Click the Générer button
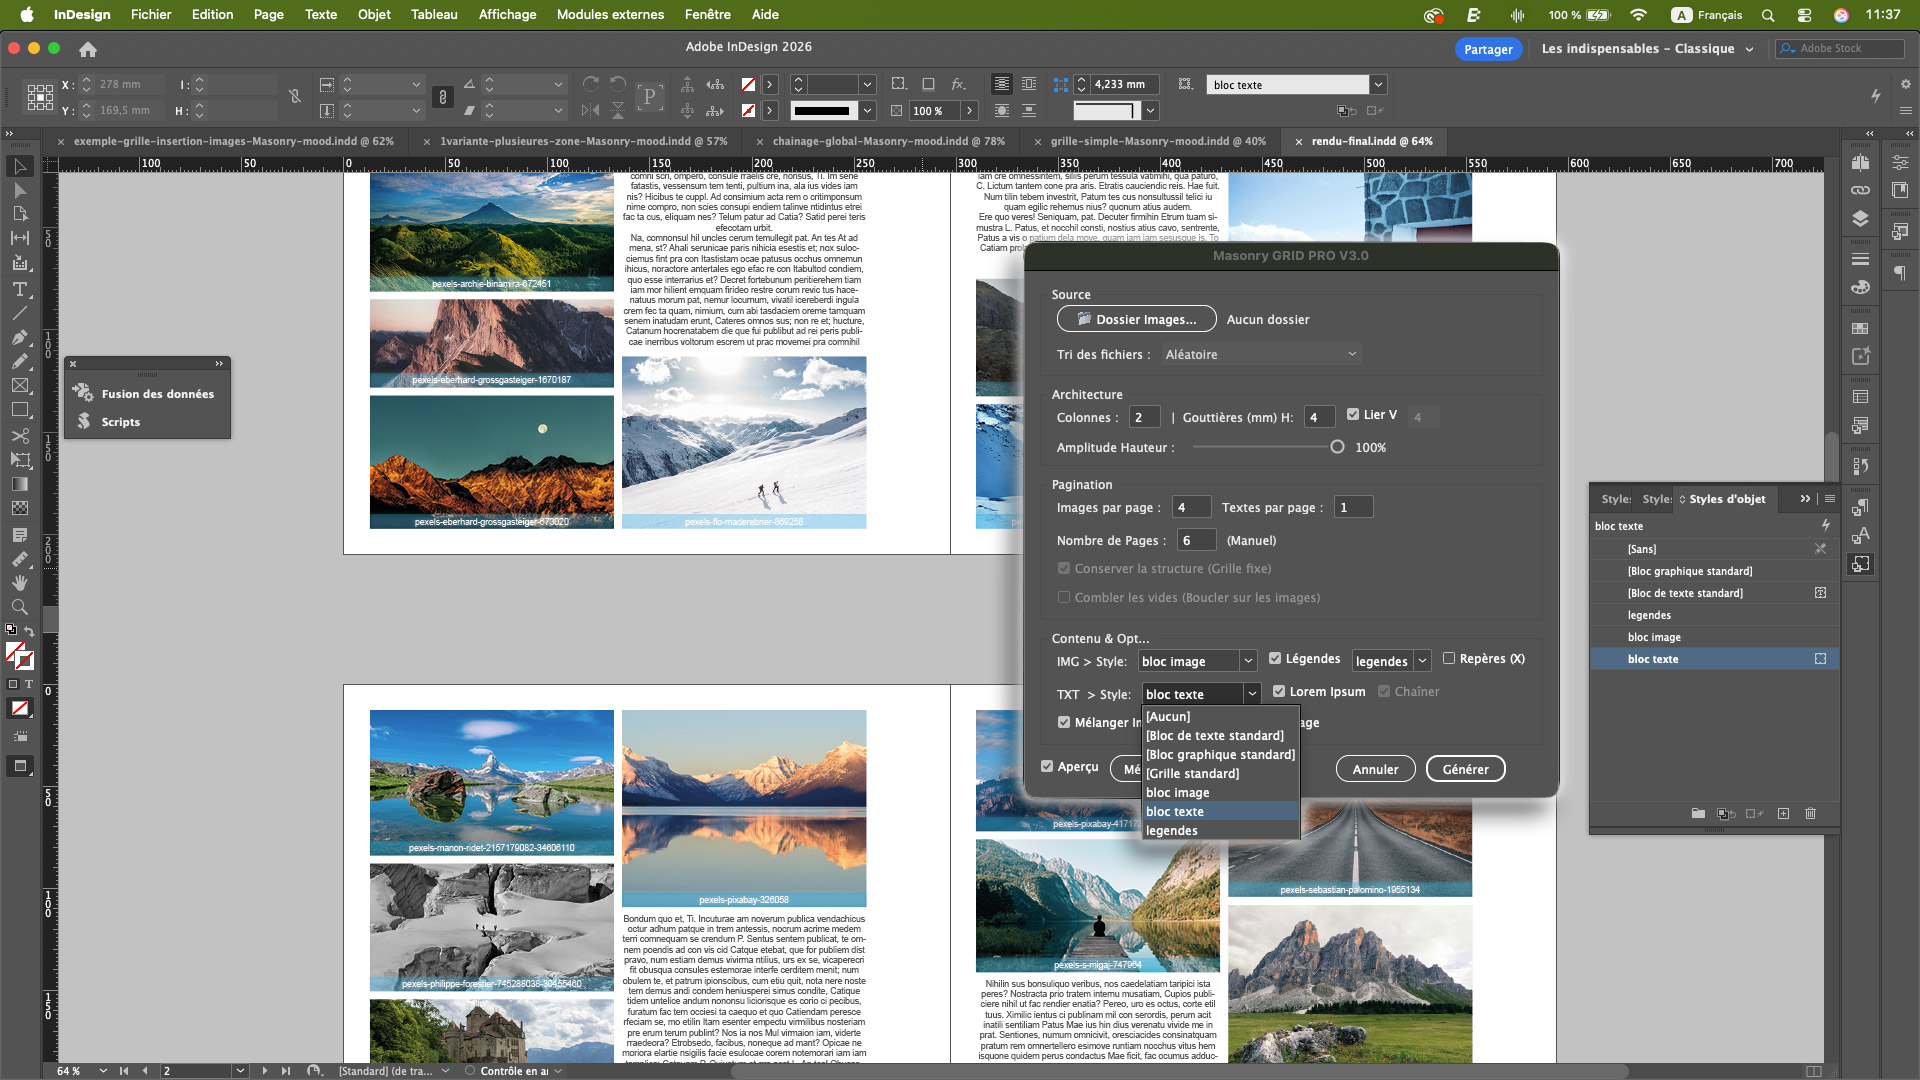1920x1080 pixels. click(1465, 769)
